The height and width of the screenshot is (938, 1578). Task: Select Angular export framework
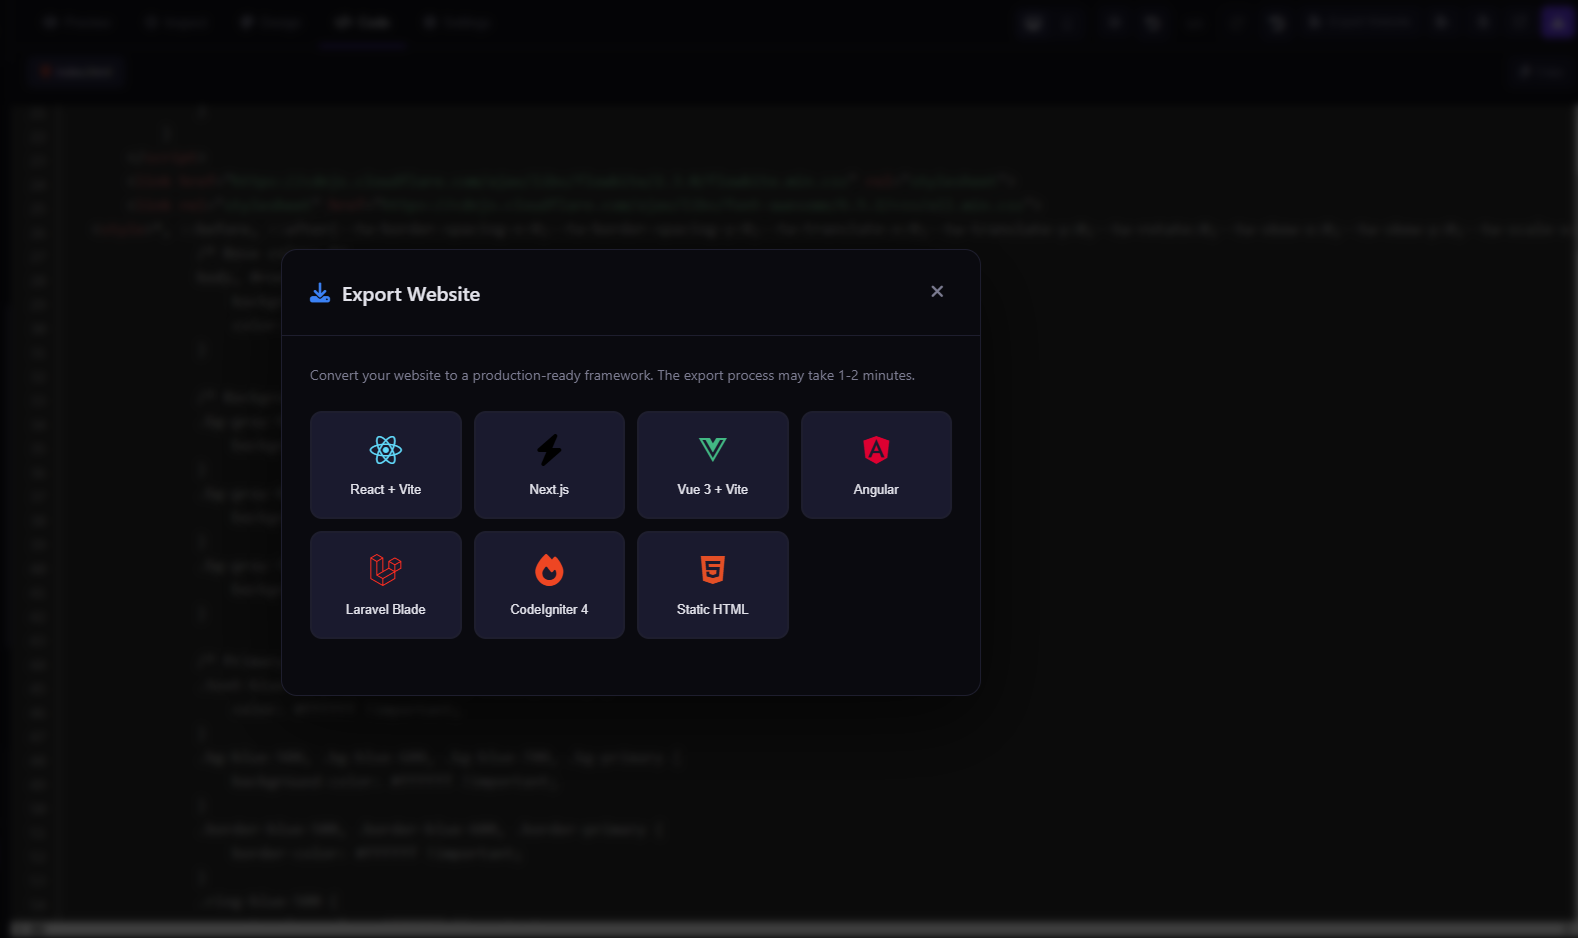click(876, 465)
